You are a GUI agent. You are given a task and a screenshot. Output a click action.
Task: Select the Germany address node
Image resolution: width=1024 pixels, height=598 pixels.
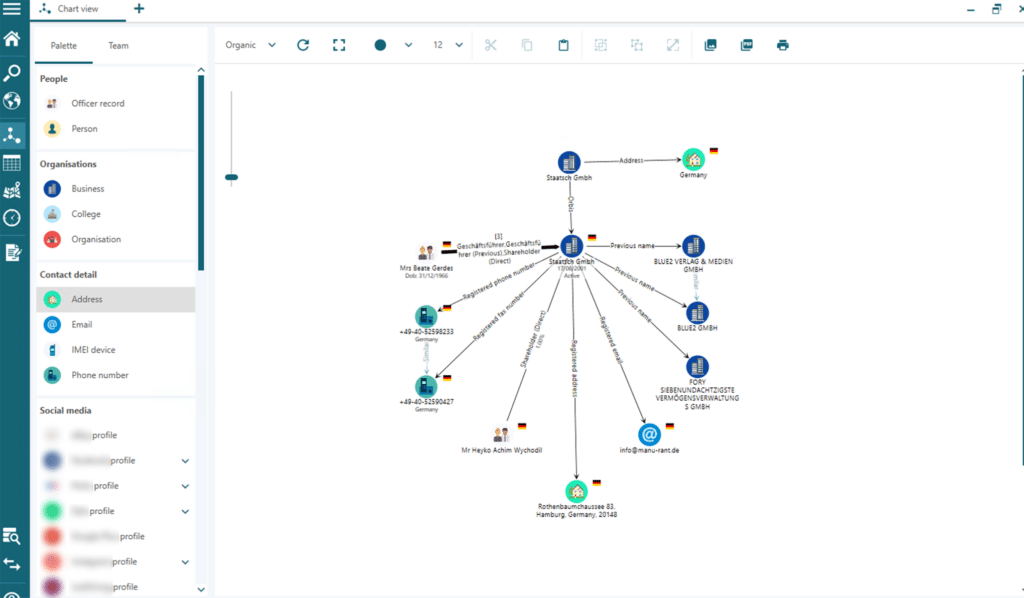pos(693,159)
